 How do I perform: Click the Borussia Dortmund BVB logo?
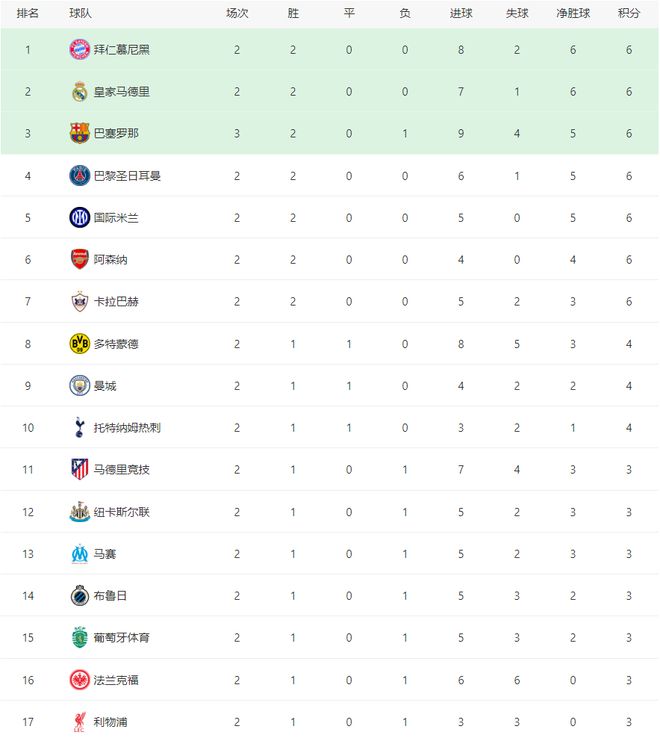(79, 343)
